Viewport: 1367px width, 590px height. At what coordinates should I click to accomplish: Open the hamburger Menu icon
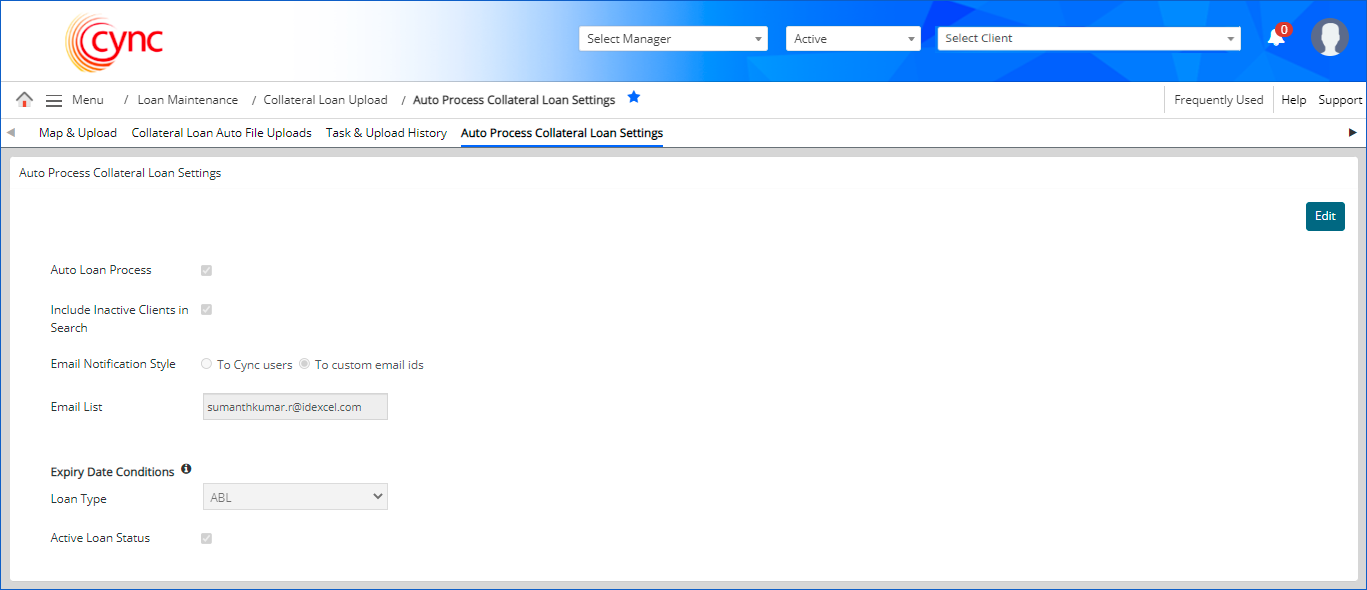pyautogui.click(x=54, y=100)
